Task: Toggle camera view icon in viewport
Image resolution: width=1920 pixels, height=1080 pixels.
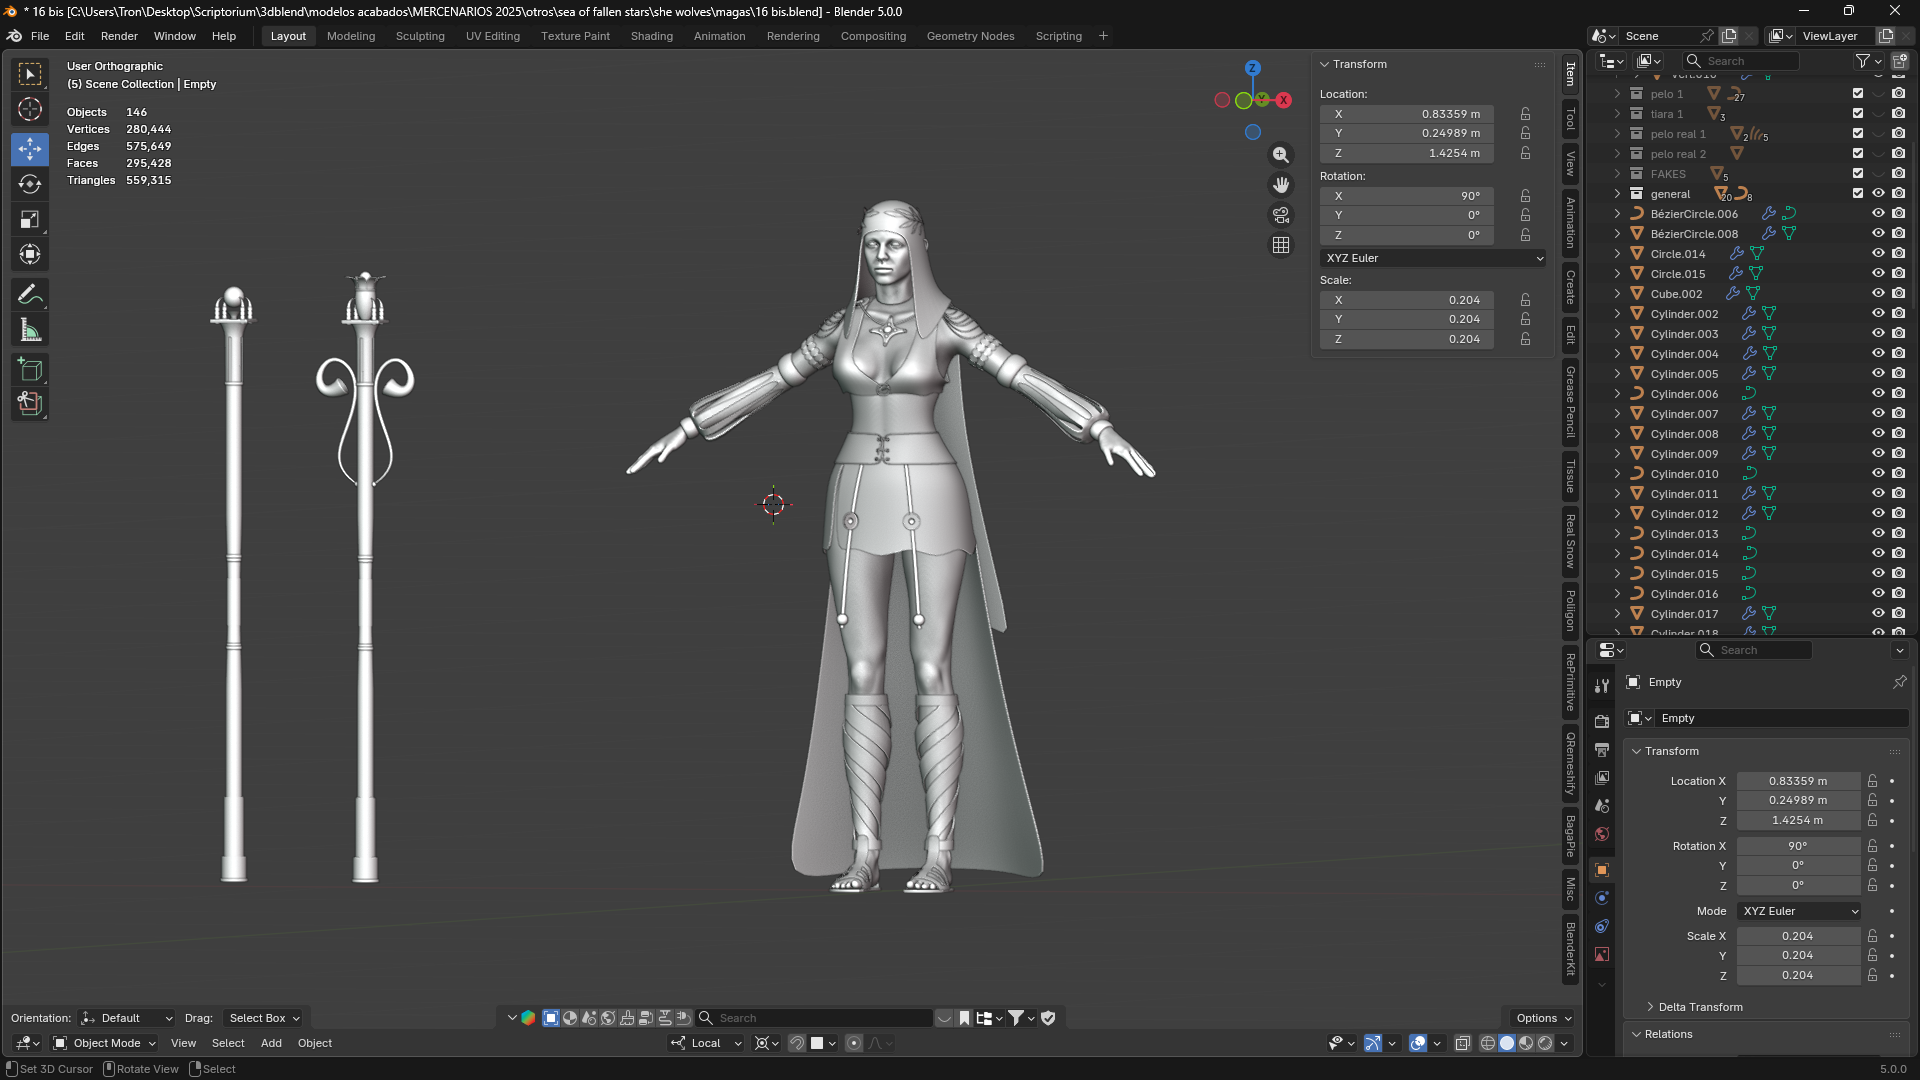Action: pyautogui.click(x=1281, y=215)
